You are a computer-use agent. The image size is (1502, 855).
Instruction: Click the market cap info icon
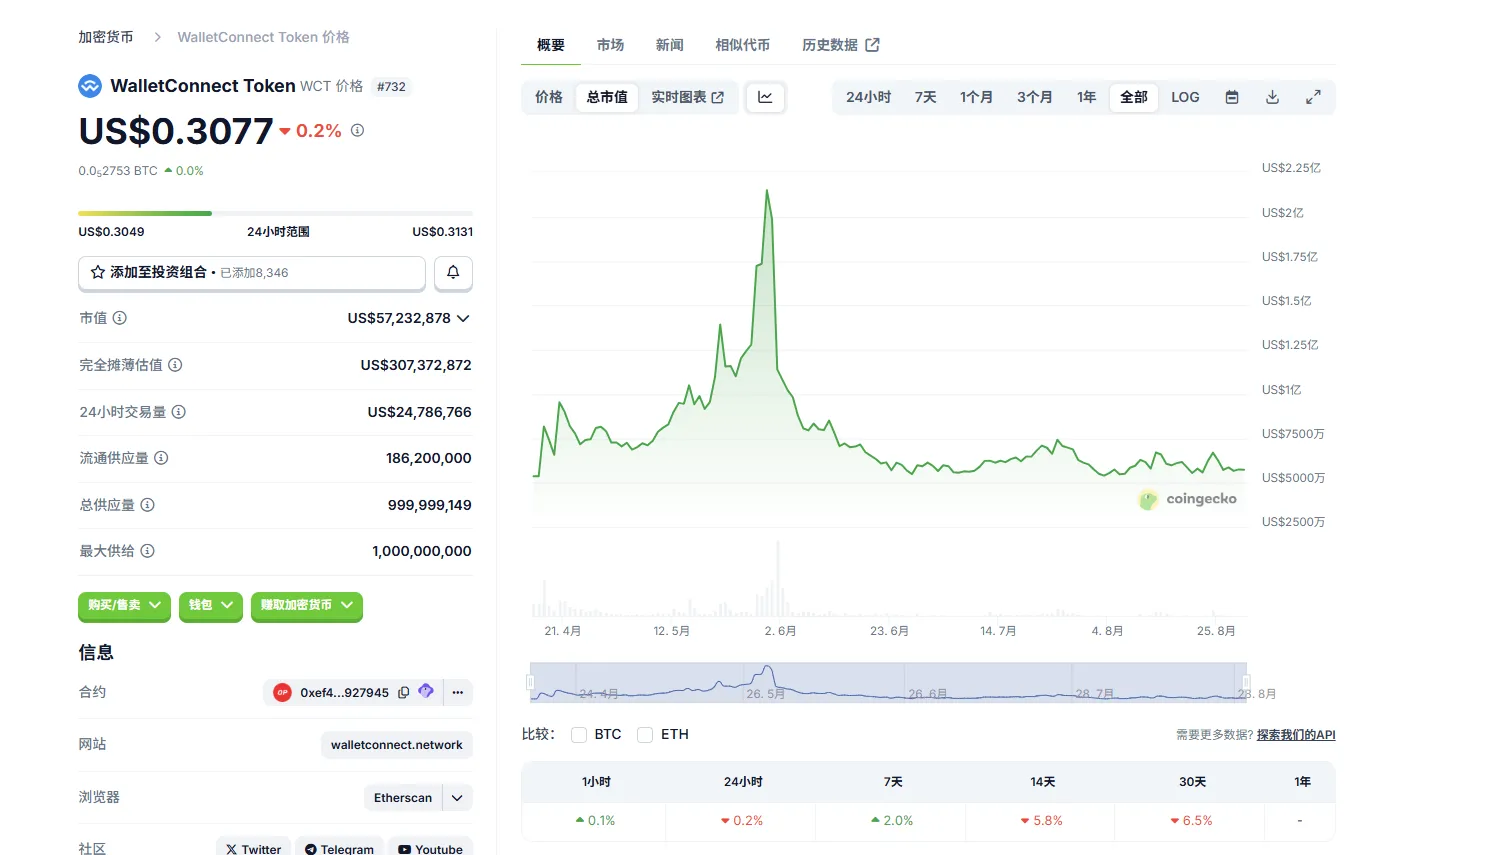(x=120, y=318)
